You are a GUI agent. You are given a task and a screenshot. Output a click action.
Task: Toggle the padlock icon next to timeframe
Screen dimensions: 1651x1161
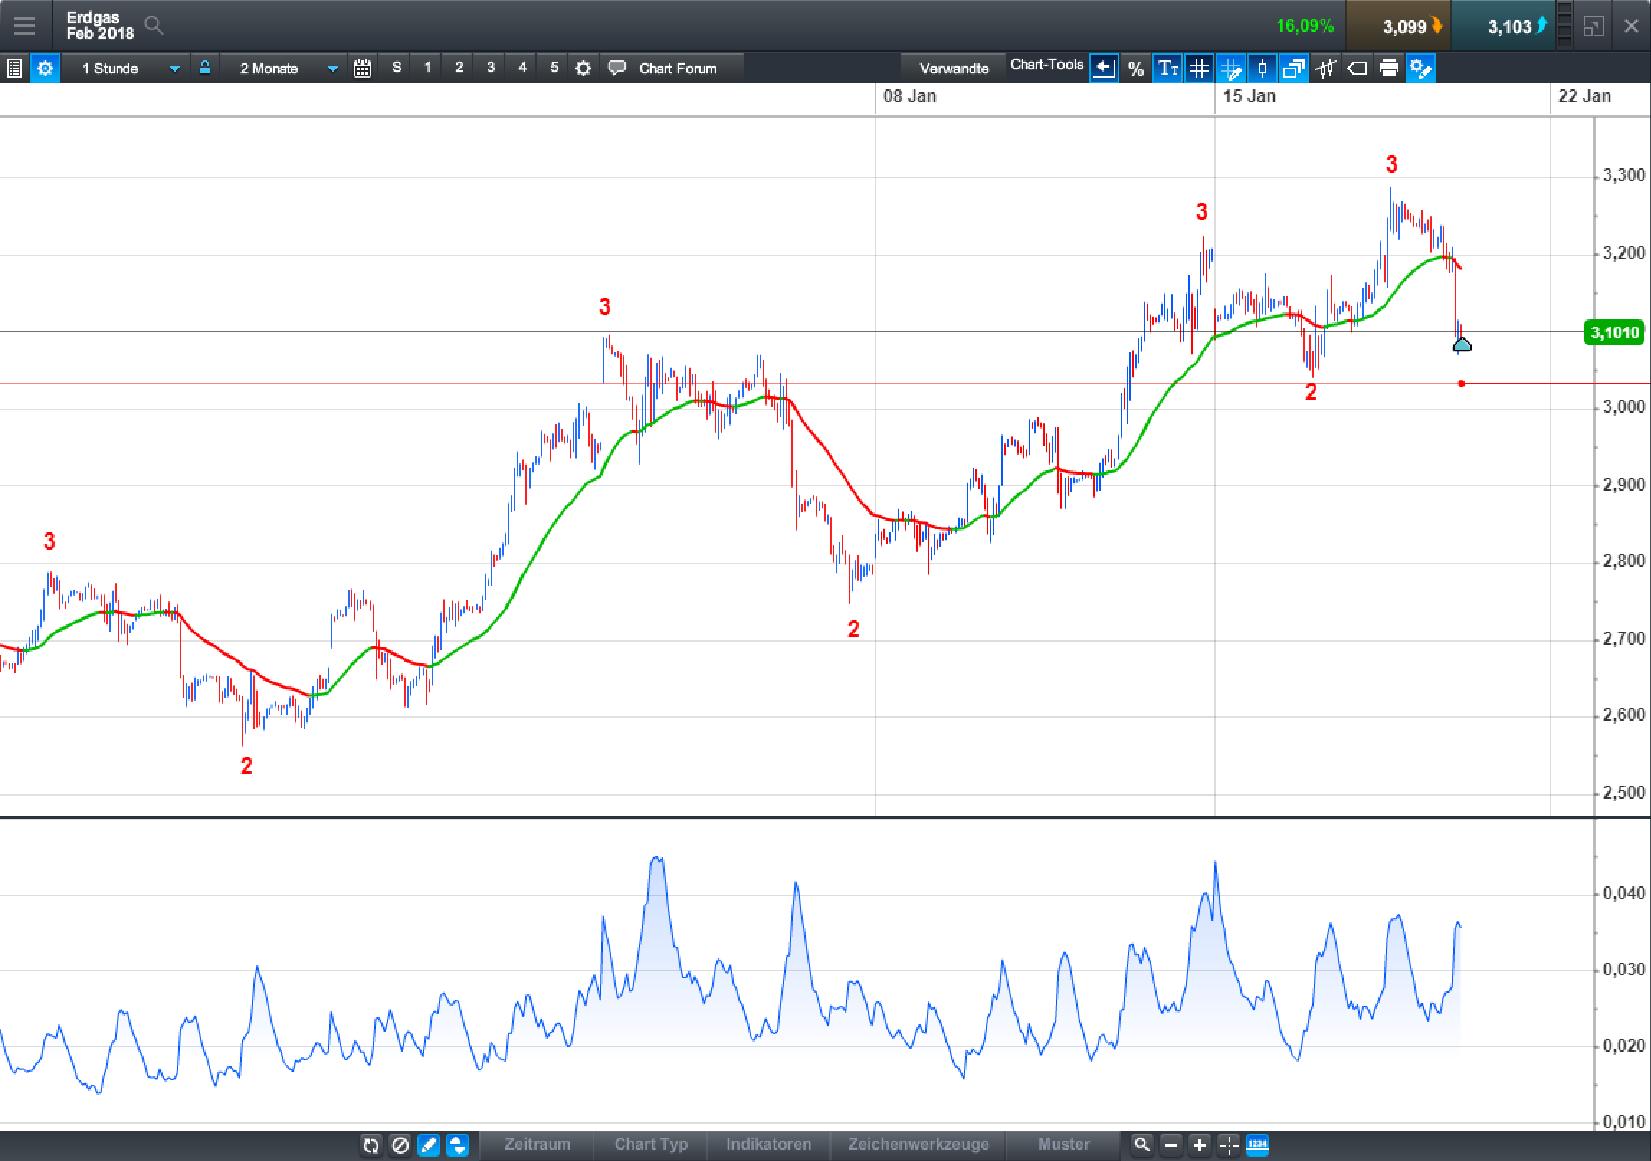click(204, 68)
